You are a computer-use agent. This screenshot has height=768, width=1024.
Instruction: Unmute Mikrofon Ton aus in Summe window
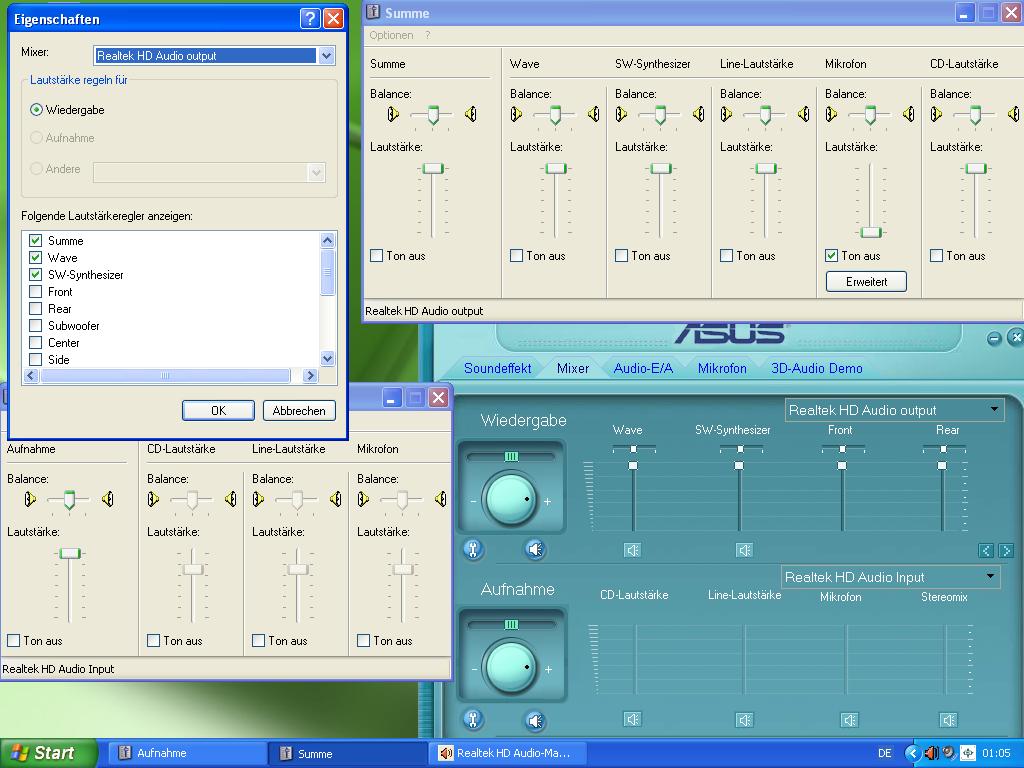831,255
